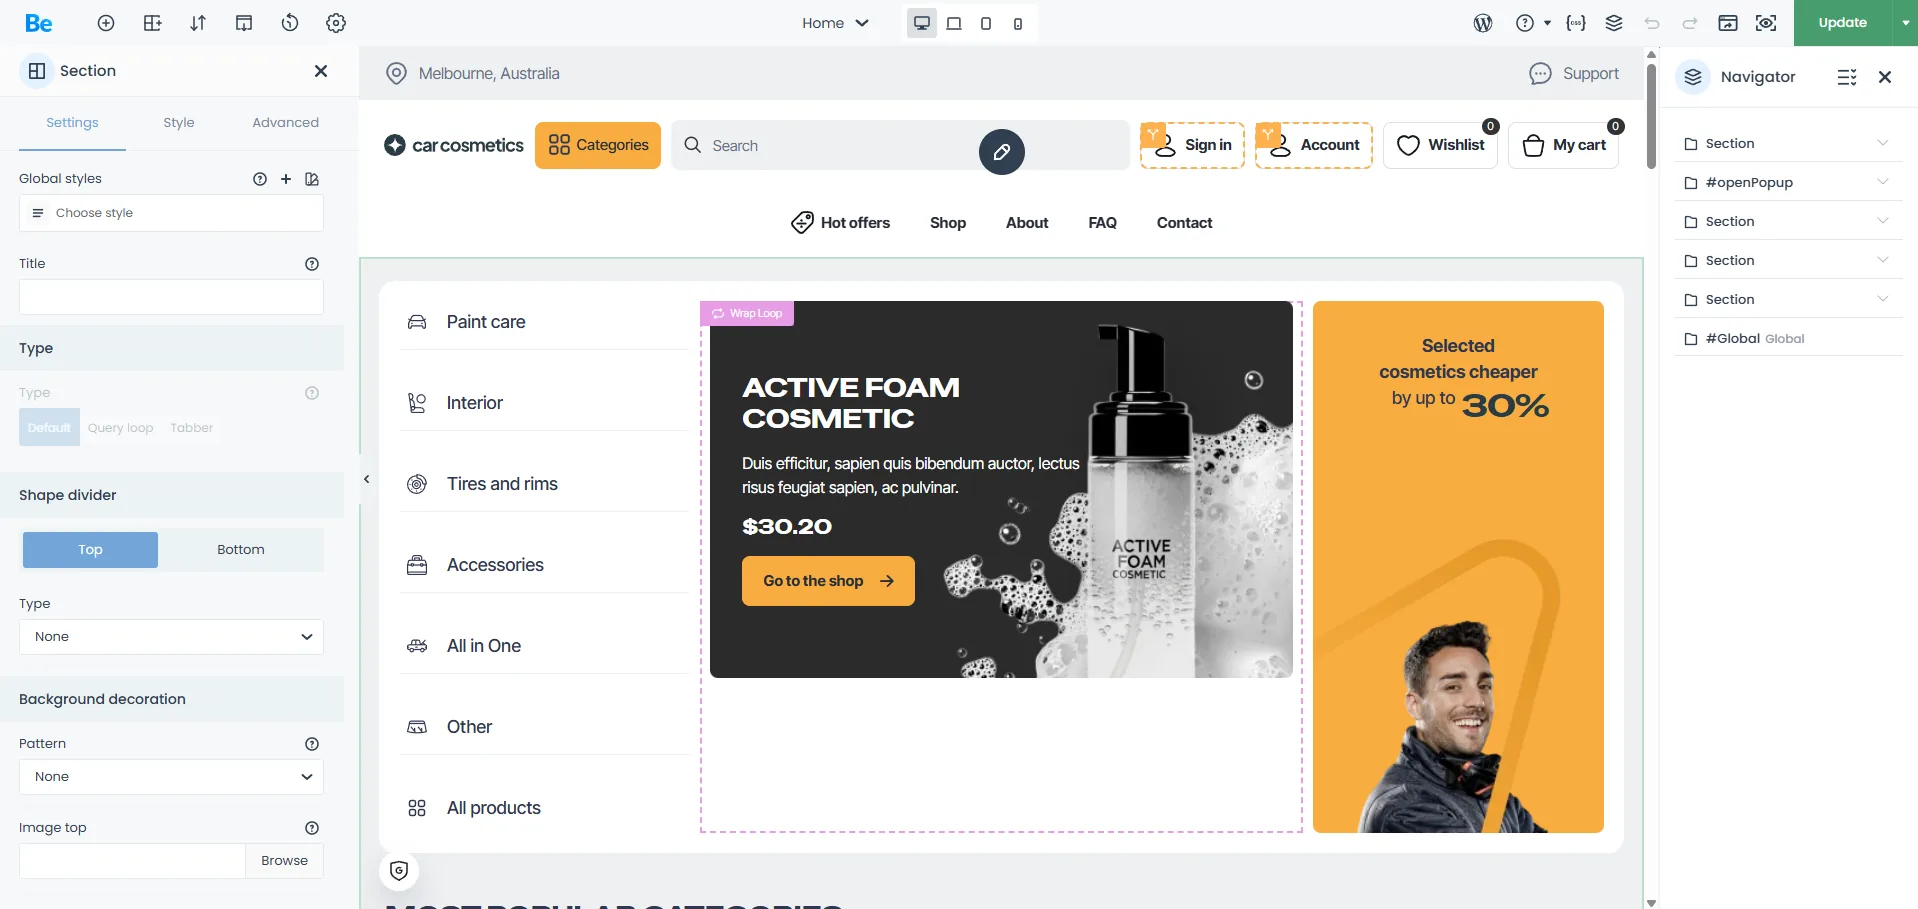
Task: Click the Image top input field
Action: click(x=132, y=861)
